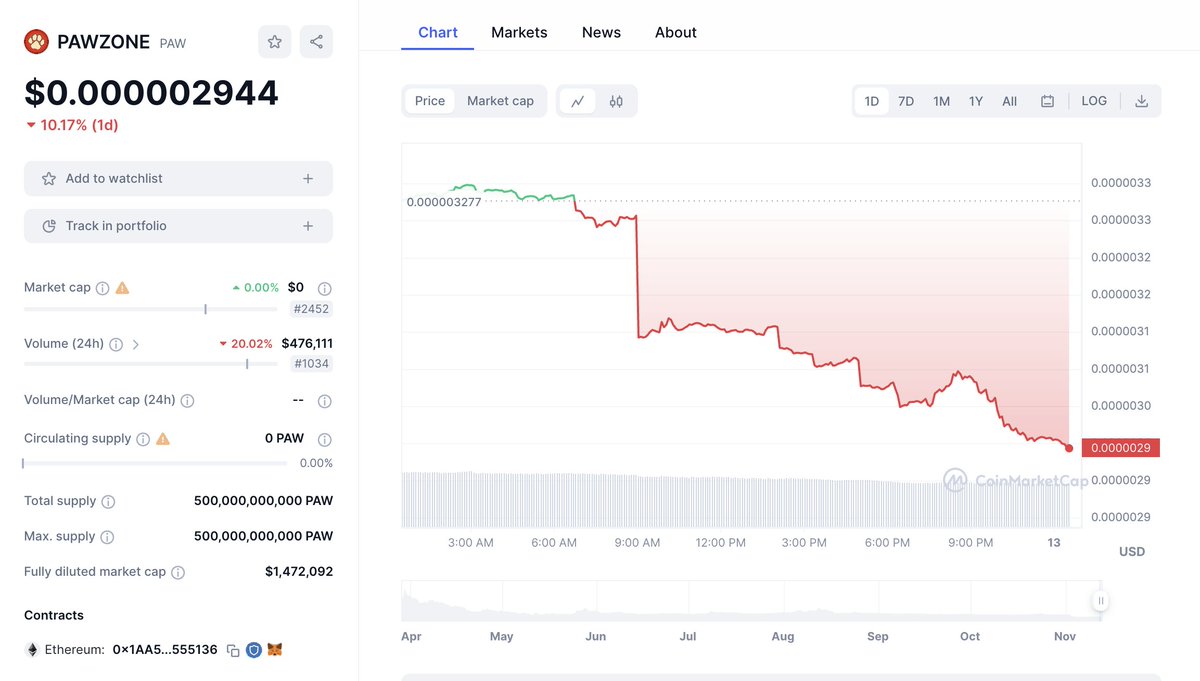Click the 0.000003277 opening price label
This screenshot has height=681, width=1200.
[x=444, y=202]
